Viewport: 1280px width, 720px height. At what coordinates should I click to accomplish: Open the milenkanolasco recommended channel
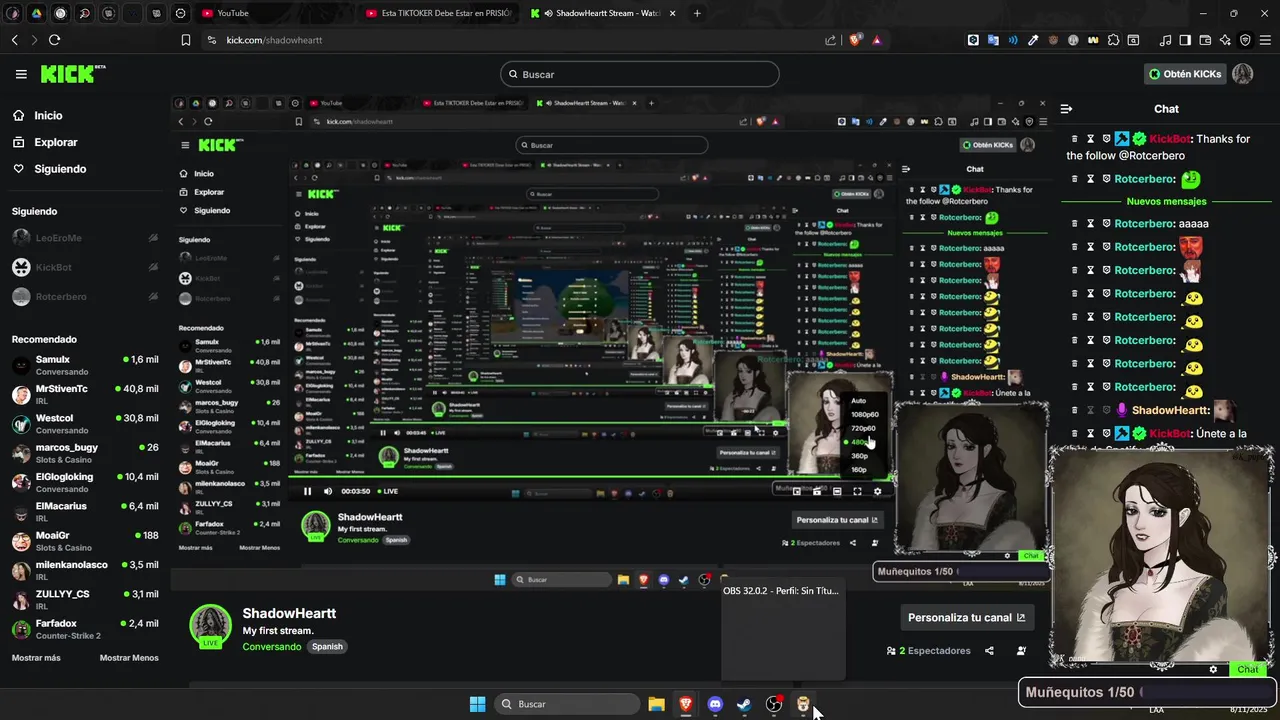point(85,570)
